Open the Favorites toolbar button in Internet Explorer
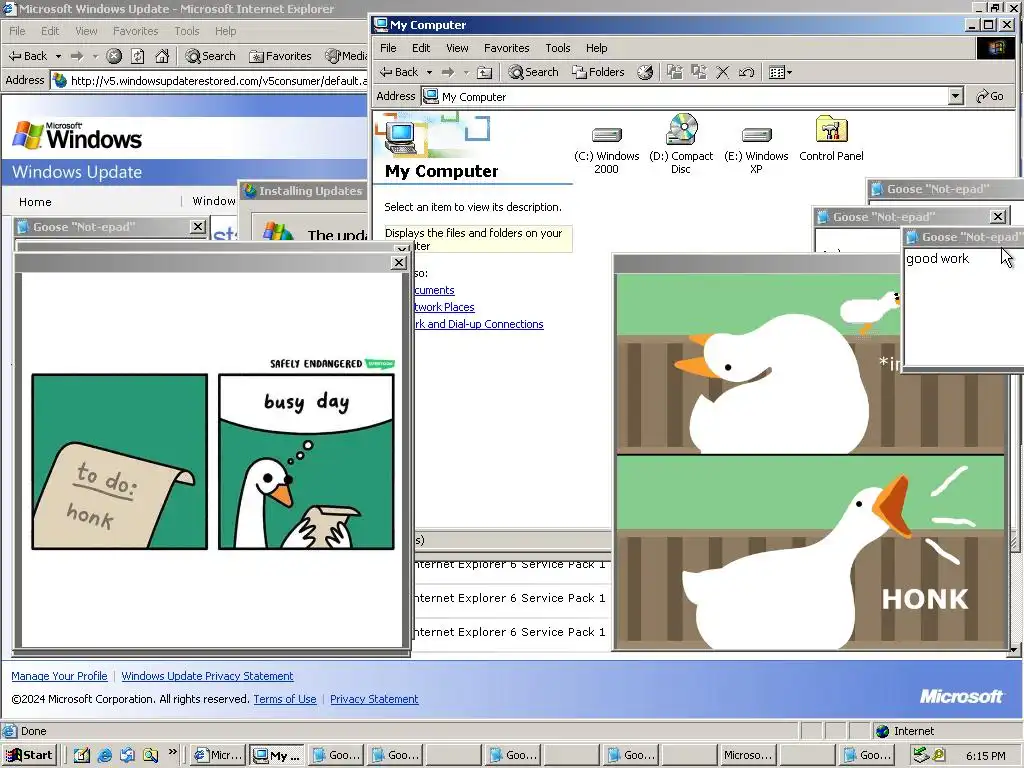Screen dimensions: 1024x768 click(281, 56)
